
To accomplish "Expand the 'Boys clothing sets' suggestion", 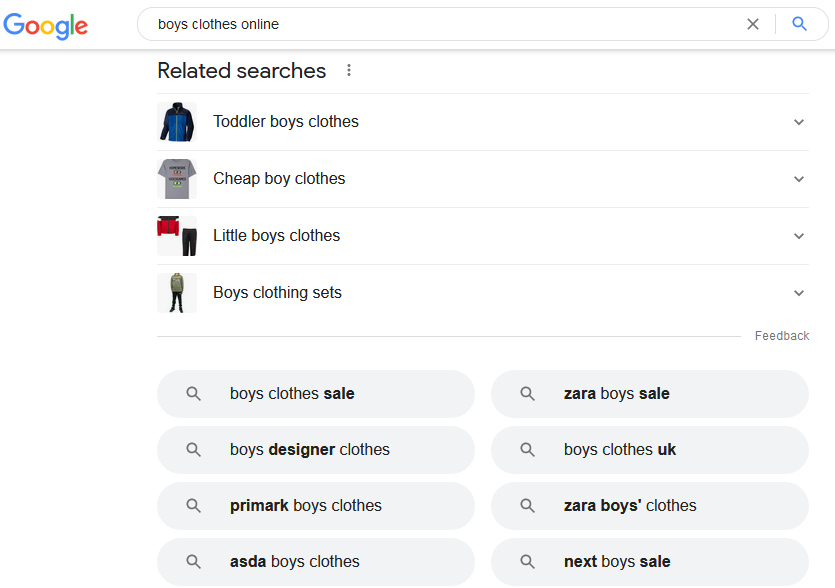I will (799, 292).
